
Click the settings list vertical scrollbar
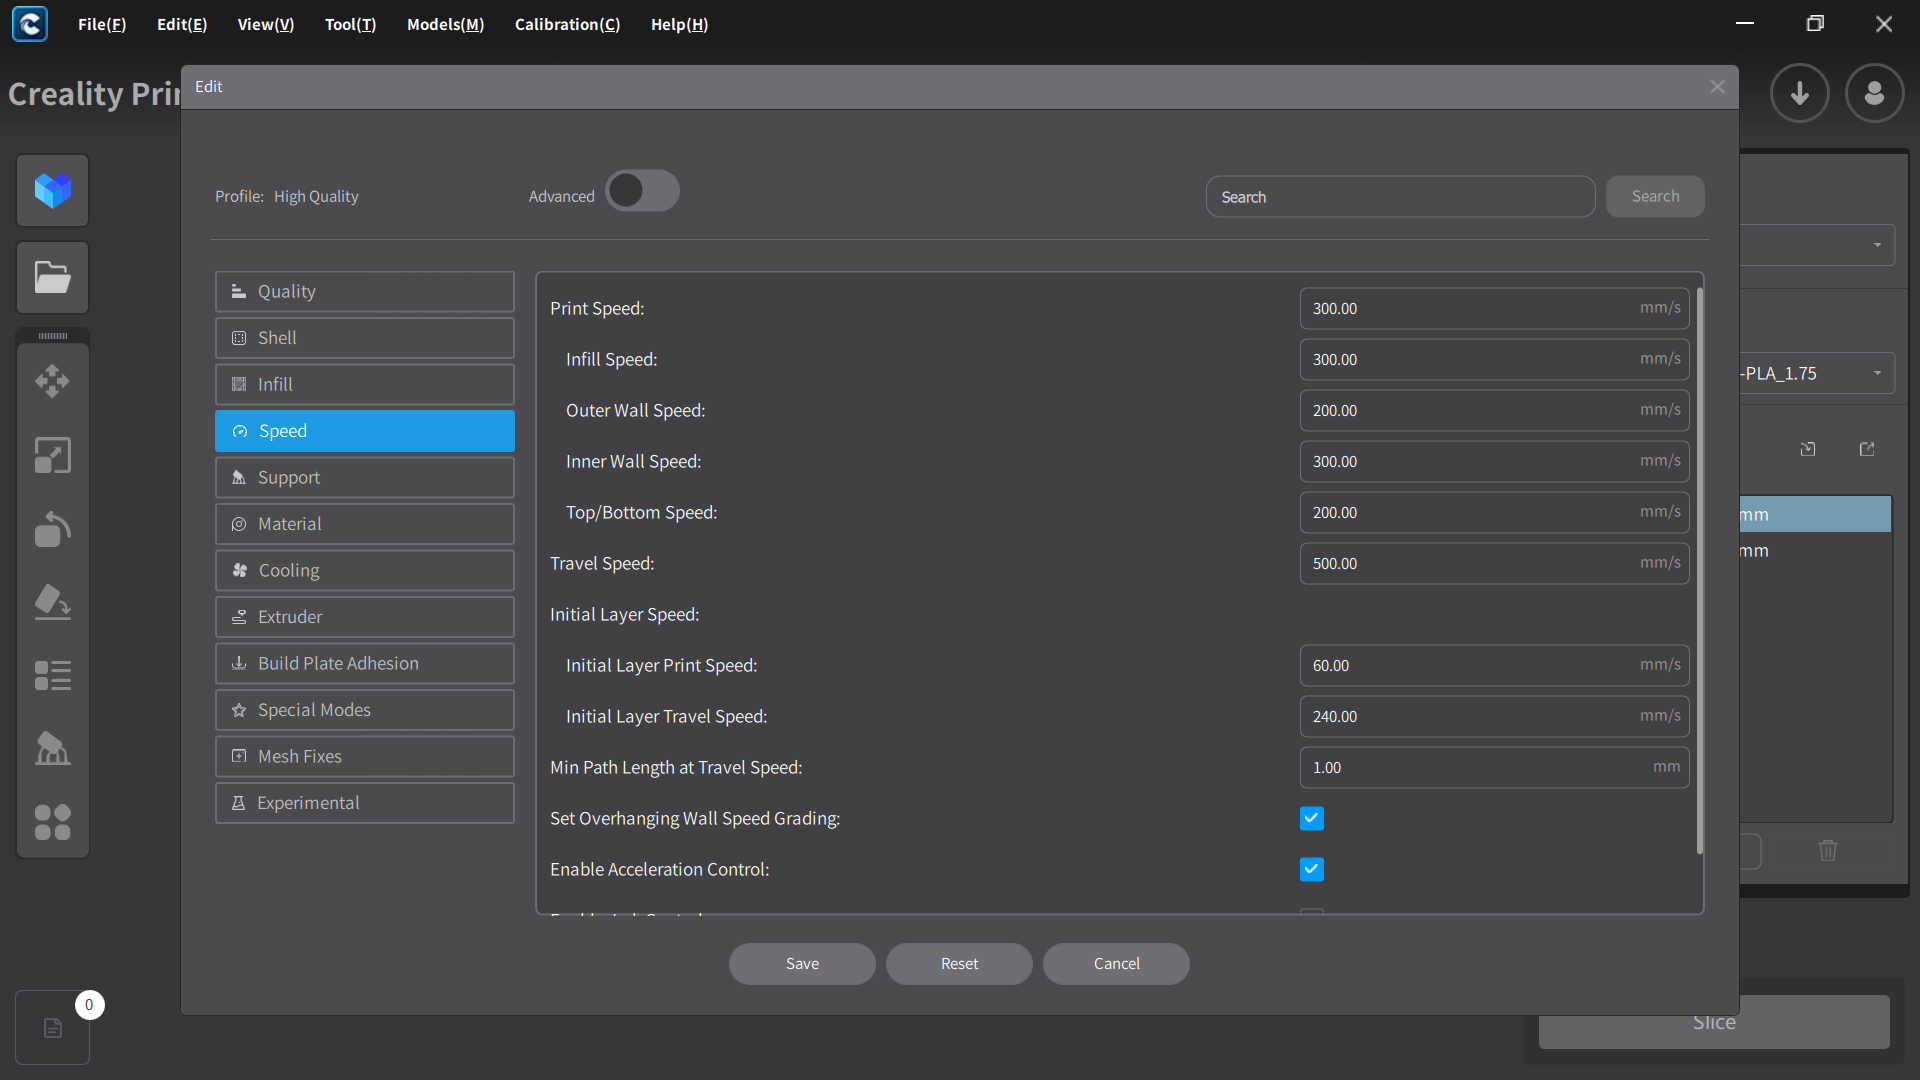1700,570
